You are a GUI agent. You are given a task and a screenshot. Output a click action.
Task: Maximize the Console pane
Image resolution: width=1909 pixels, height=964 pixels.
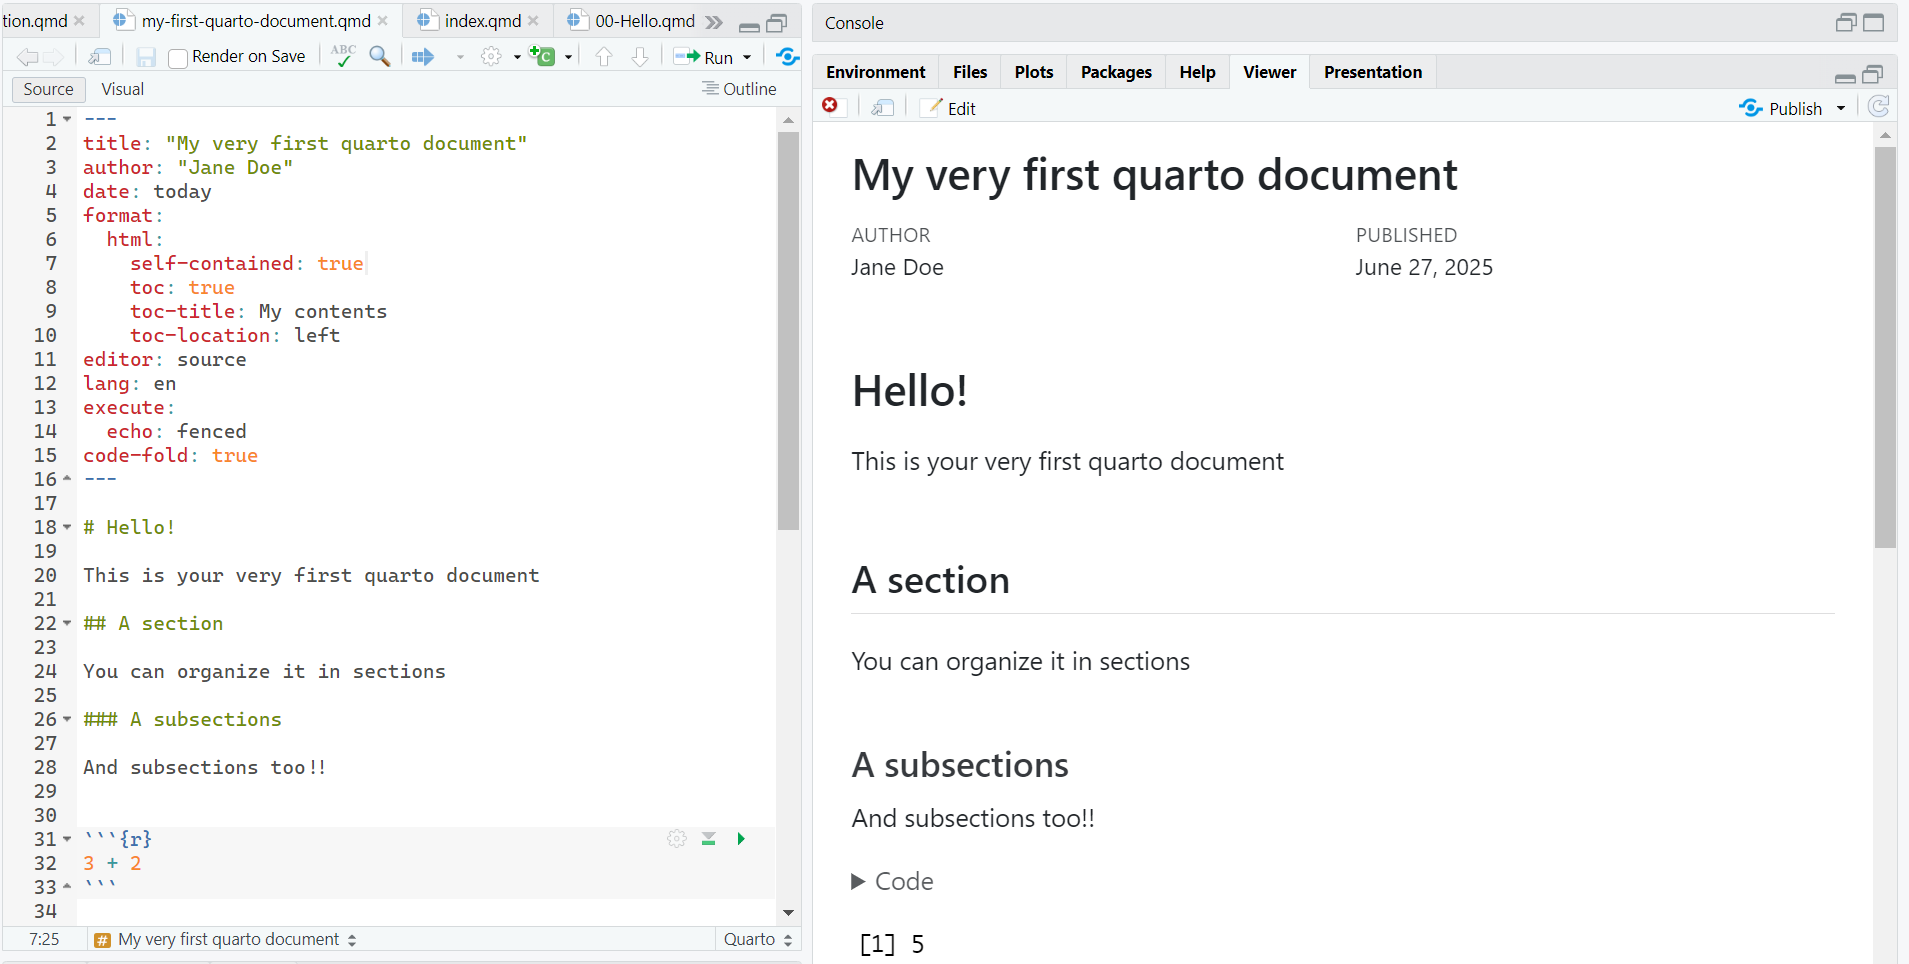1873,22
